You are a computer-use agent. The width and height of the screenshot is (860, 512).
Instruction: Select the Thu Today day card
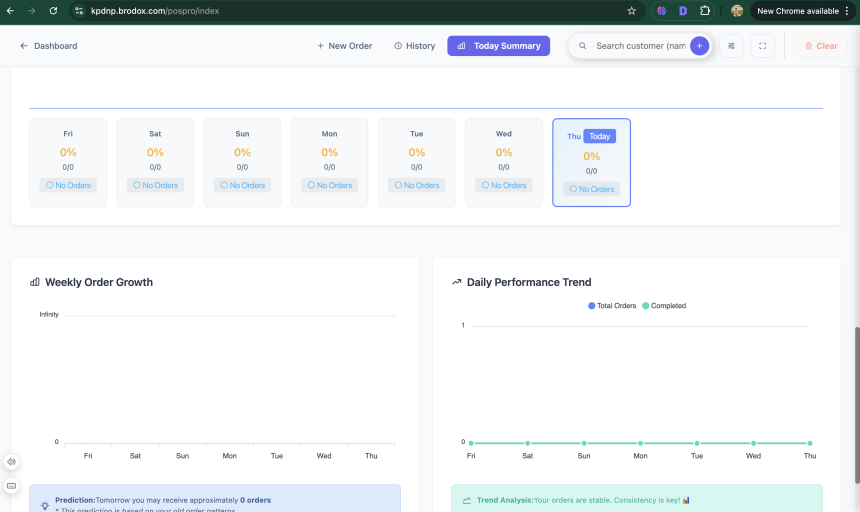[x=591, y=162]
